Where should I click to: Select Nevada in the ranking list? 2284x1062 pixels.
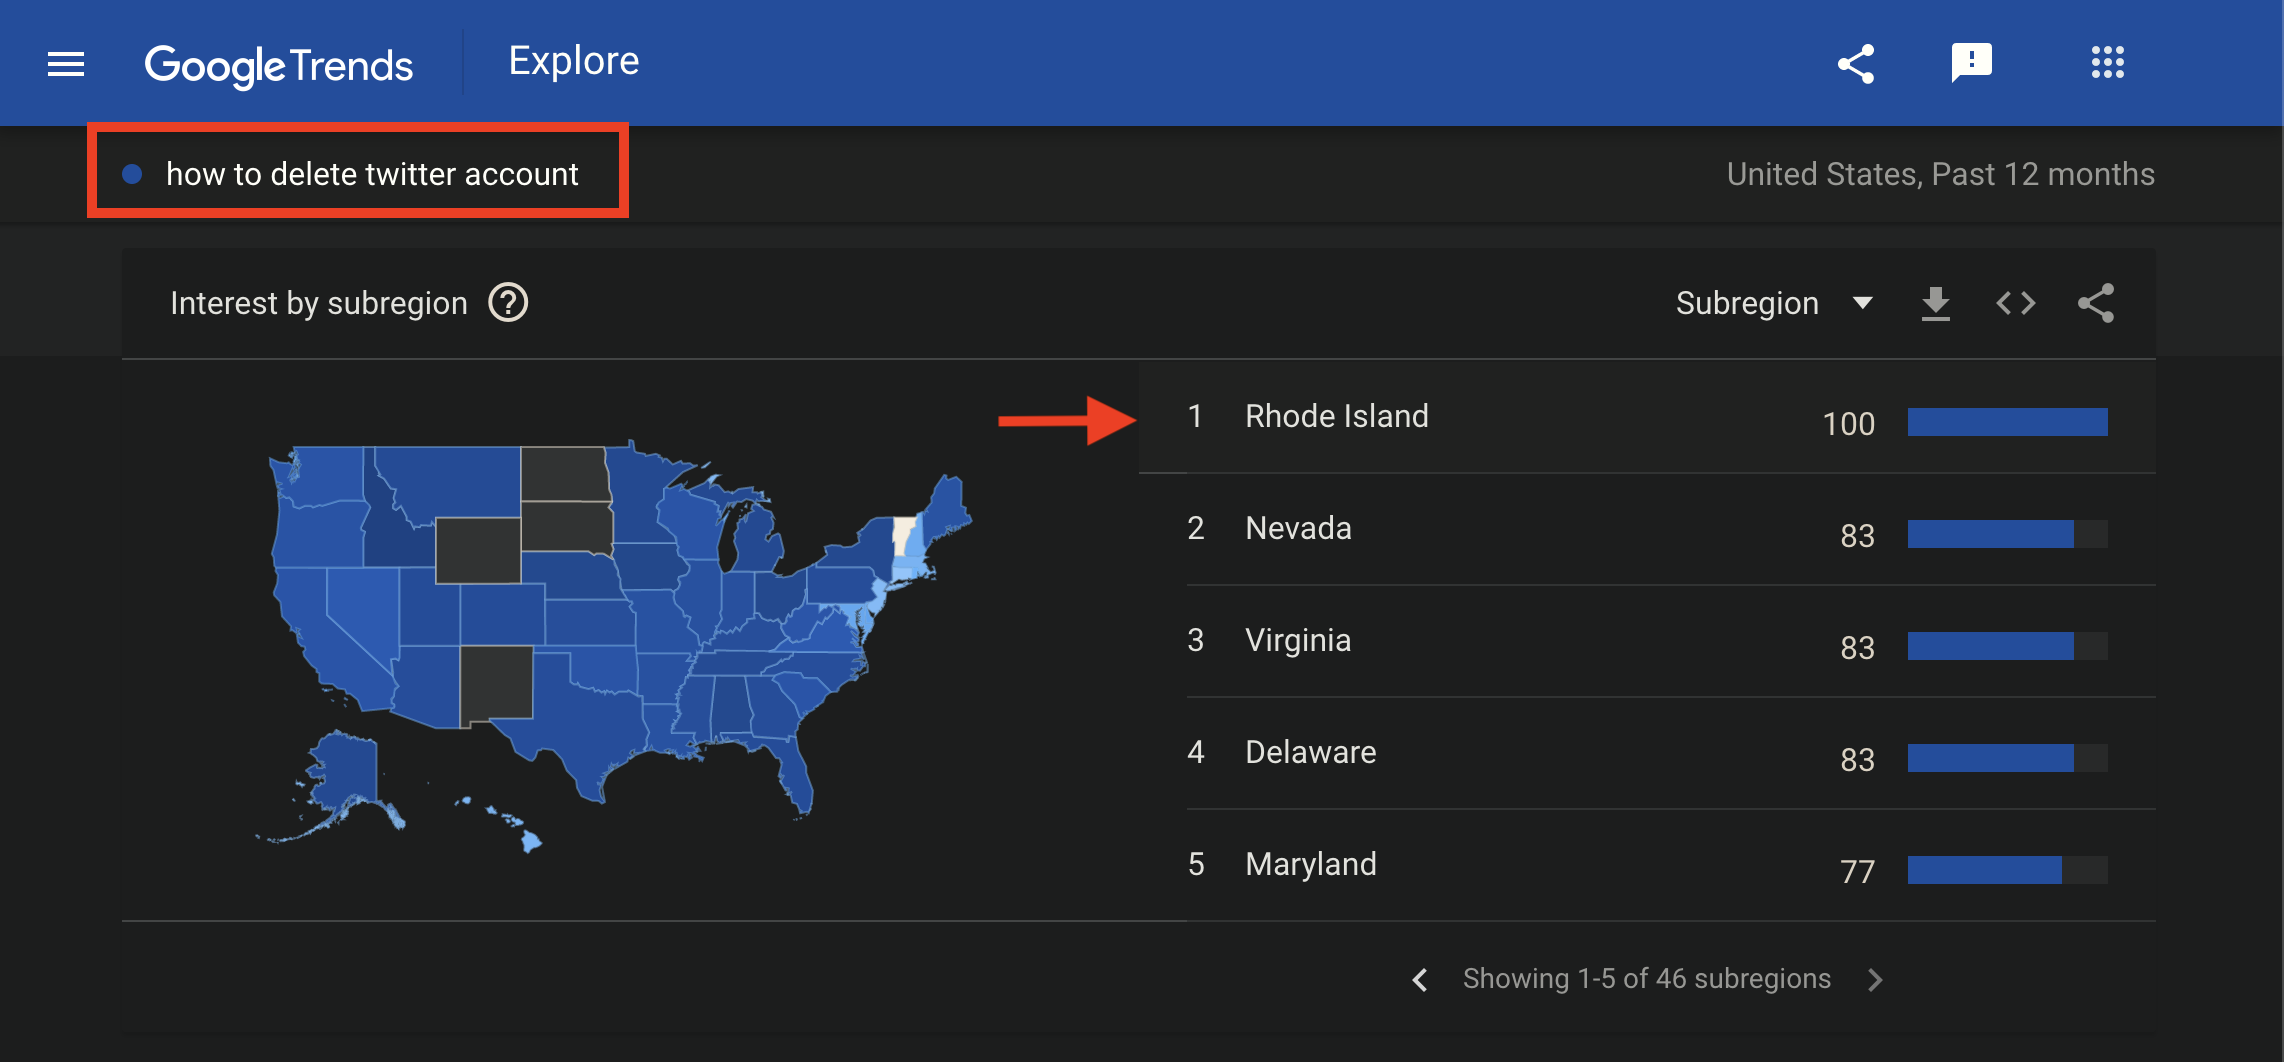[x=1298, y=529]
